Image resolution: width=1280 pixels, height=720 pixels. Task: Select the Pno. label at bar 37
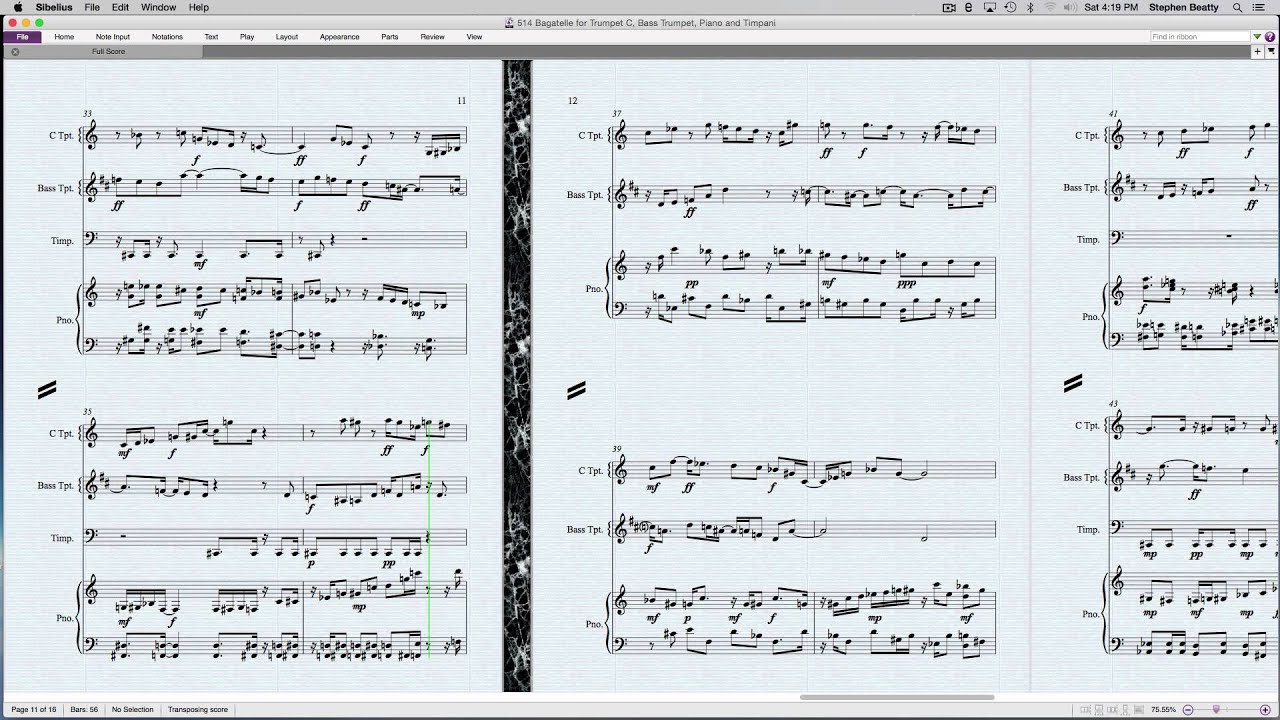594,288
